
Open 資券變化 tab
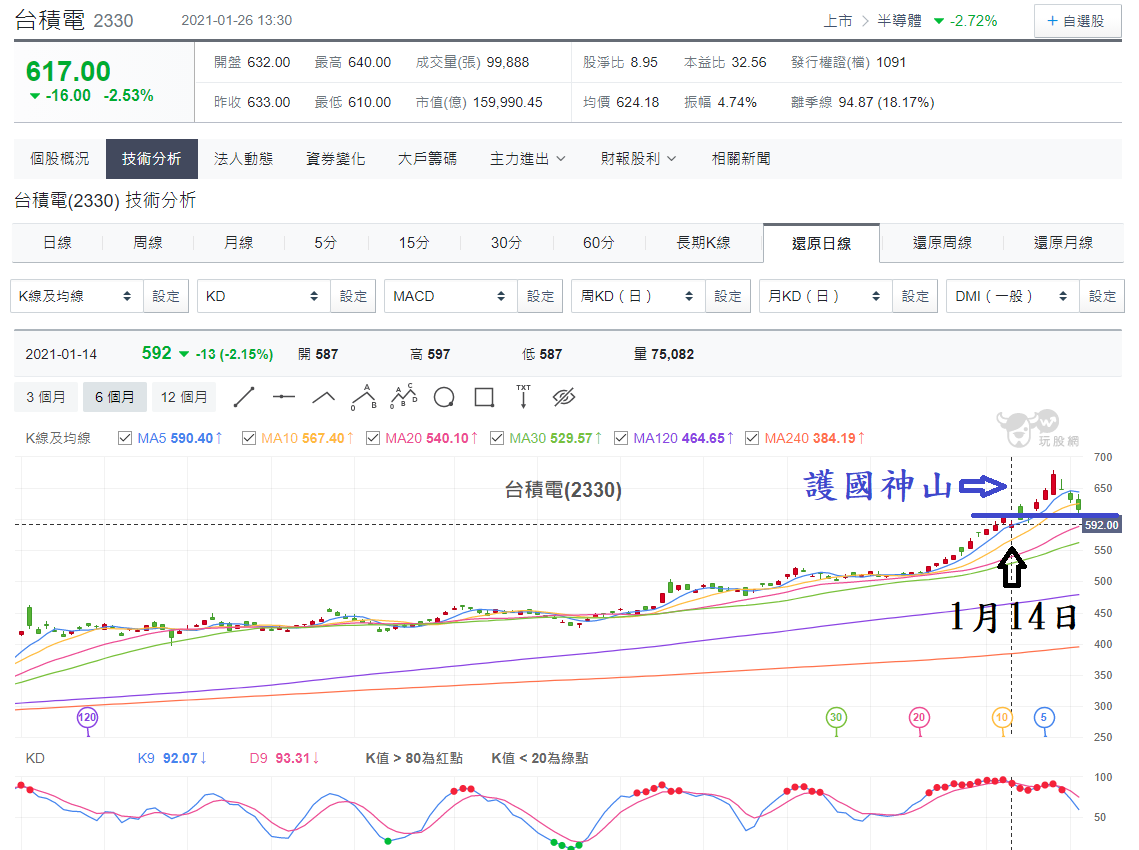click(x=336, y=158)
